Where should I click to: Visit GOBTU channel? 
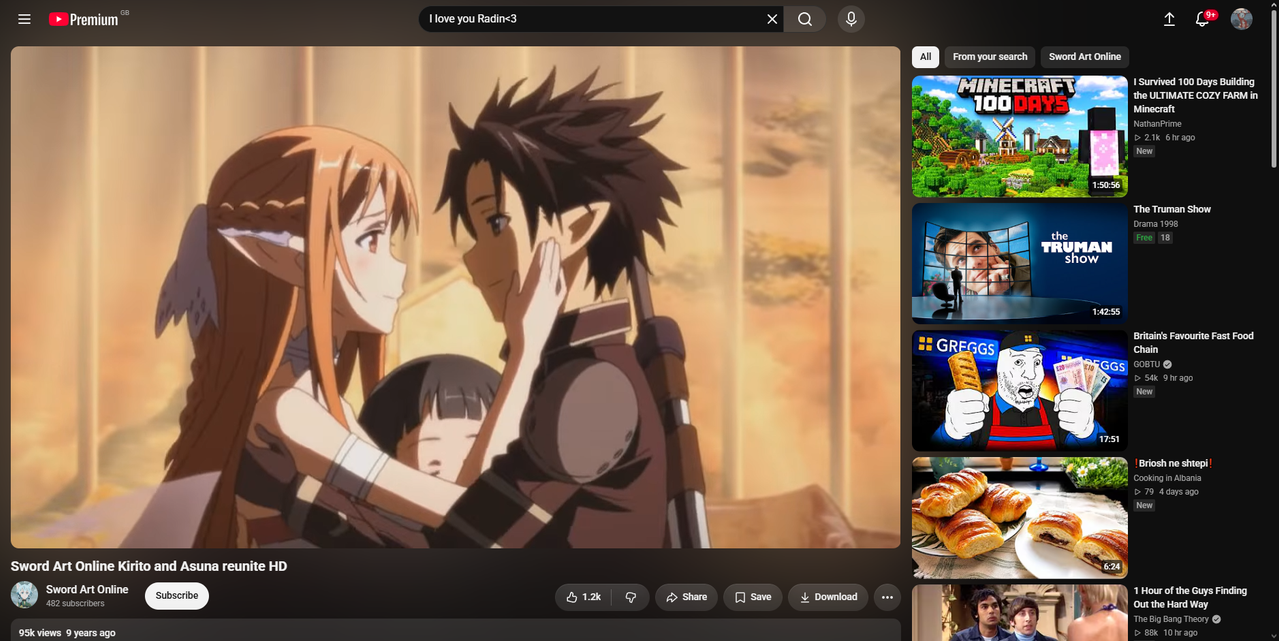click(1146, 364)
